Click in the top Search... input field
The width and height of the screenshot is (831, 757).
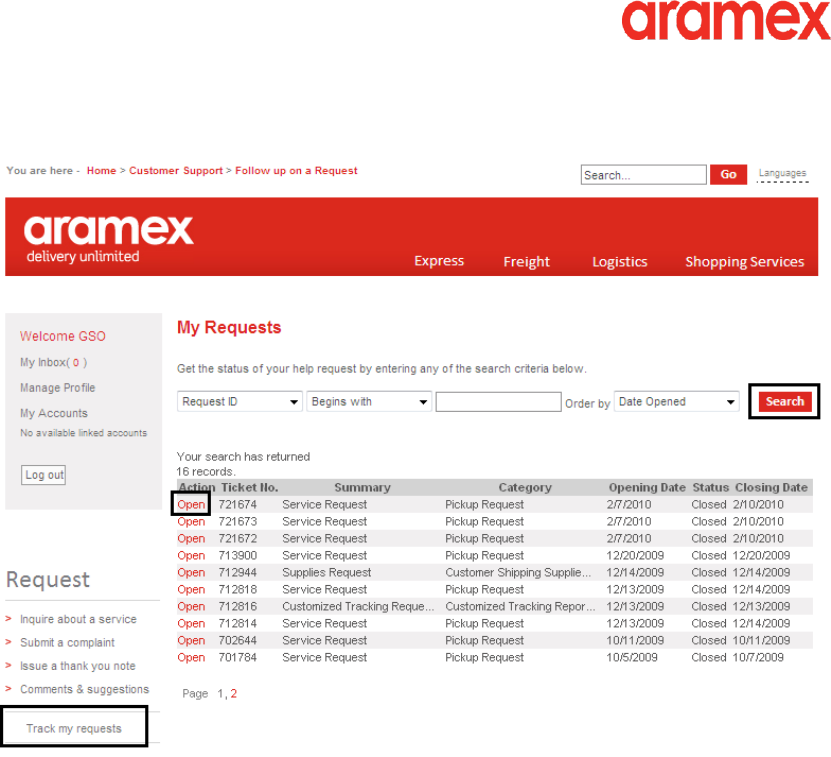[643, 175]
